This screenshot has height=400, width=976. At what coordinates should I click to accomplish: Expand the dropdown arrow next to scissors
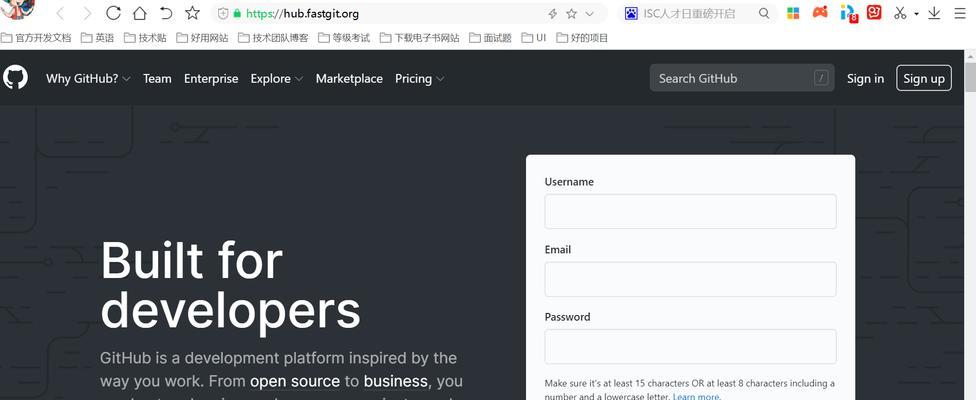[x=916, y=14]
